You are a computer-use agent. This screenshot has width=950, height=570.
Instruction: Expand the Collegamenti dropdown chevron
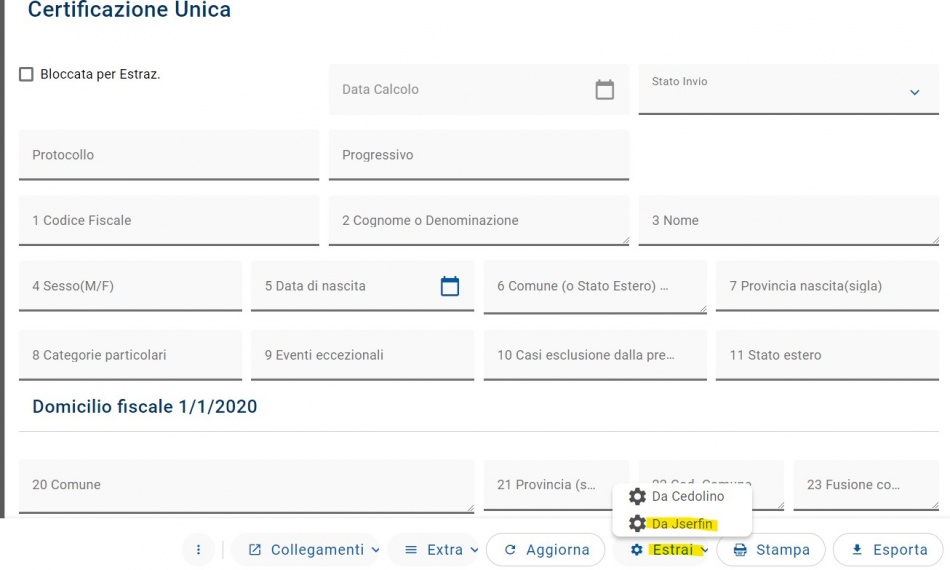tap(375, 550)
